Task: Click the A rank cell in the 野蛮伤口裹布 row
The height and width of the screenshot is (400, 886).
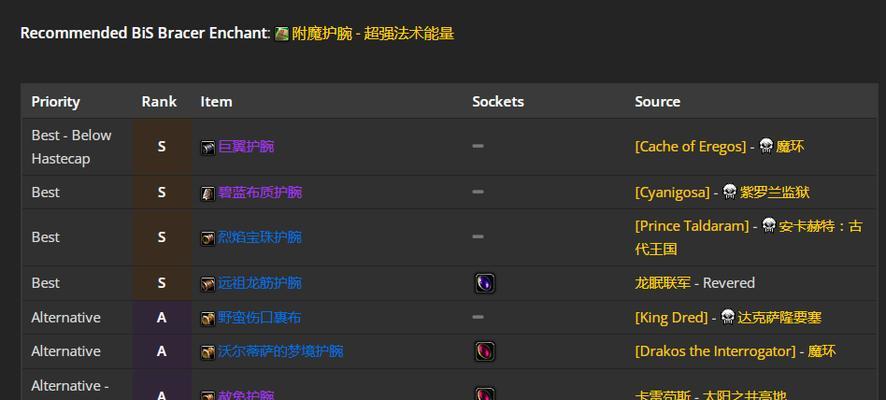Action: coord(162,318)
